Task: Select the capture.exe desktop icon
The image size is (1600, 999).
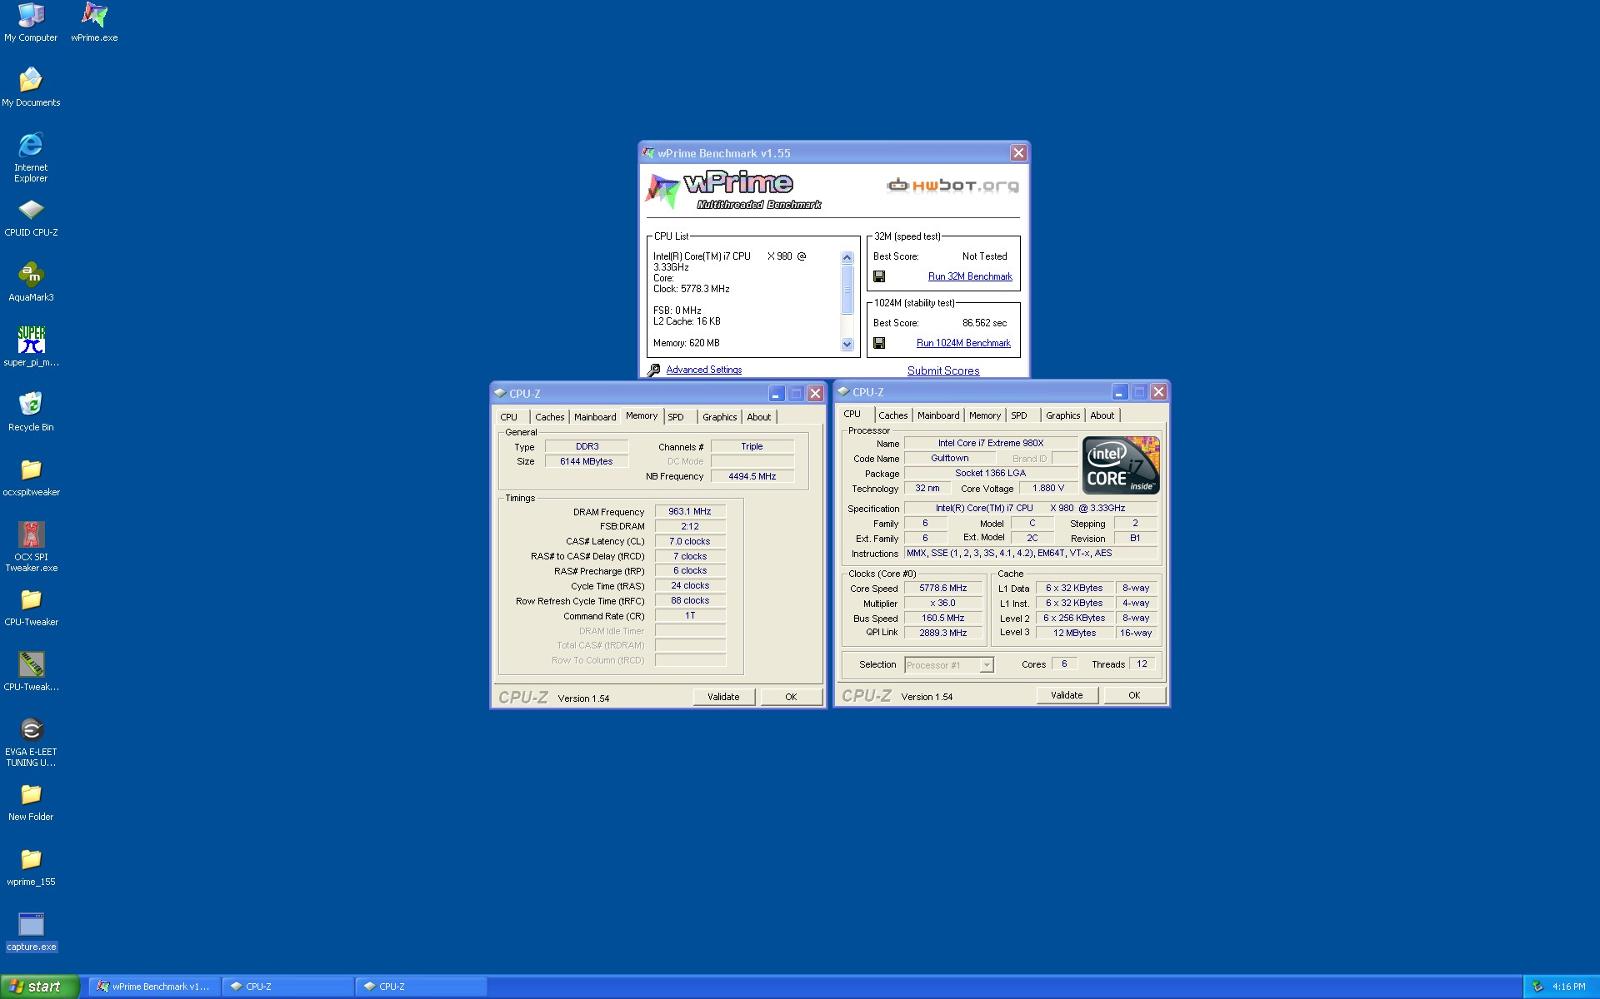Action: 31,932
